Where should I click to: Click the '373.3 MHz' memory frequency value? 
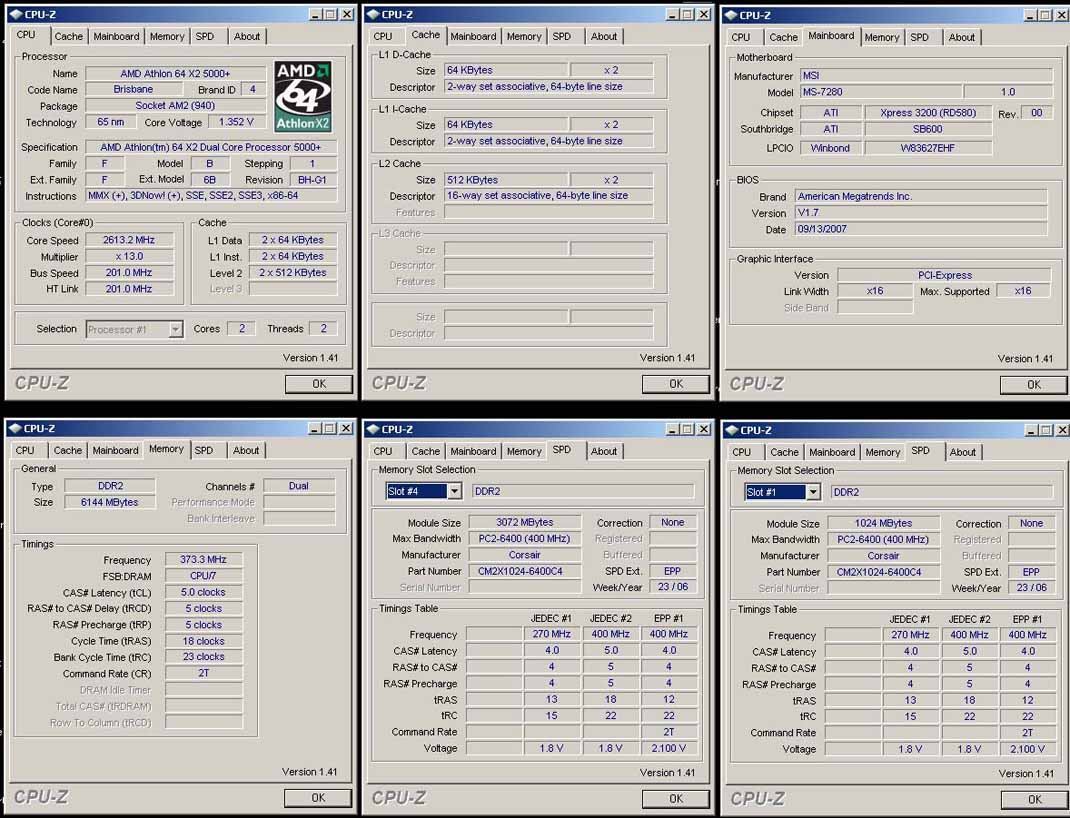pos(203,559)
